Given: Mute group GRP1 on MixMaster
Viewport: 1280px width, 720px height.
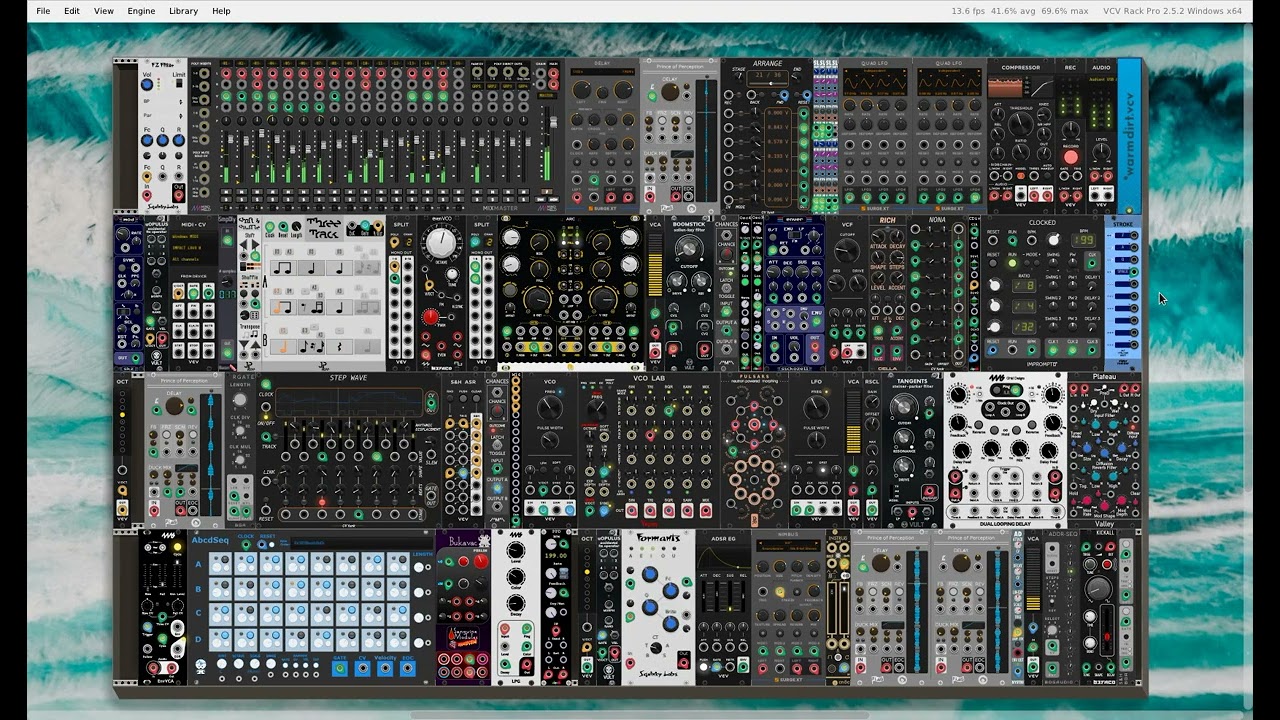Looking at the screenshot, I should (x=477, y=192).
